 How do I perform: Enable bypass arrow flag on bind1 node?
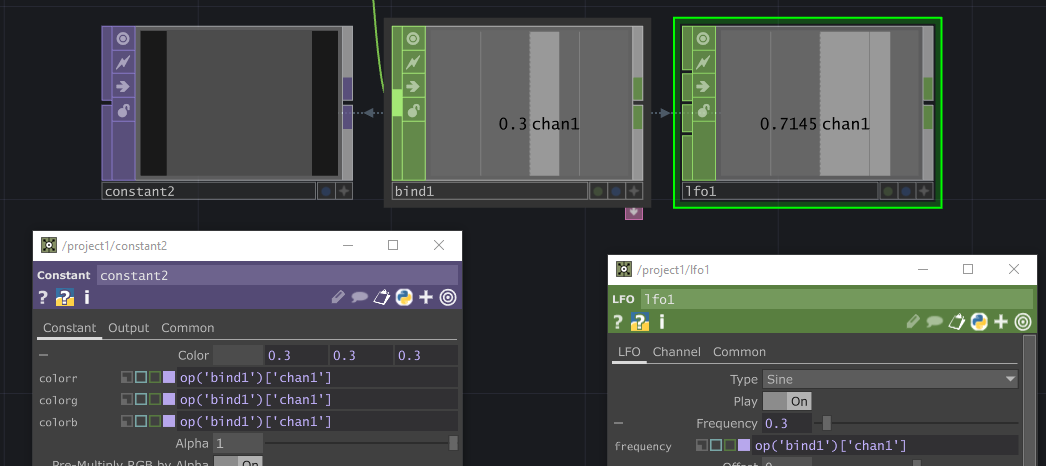pos(414,86)
